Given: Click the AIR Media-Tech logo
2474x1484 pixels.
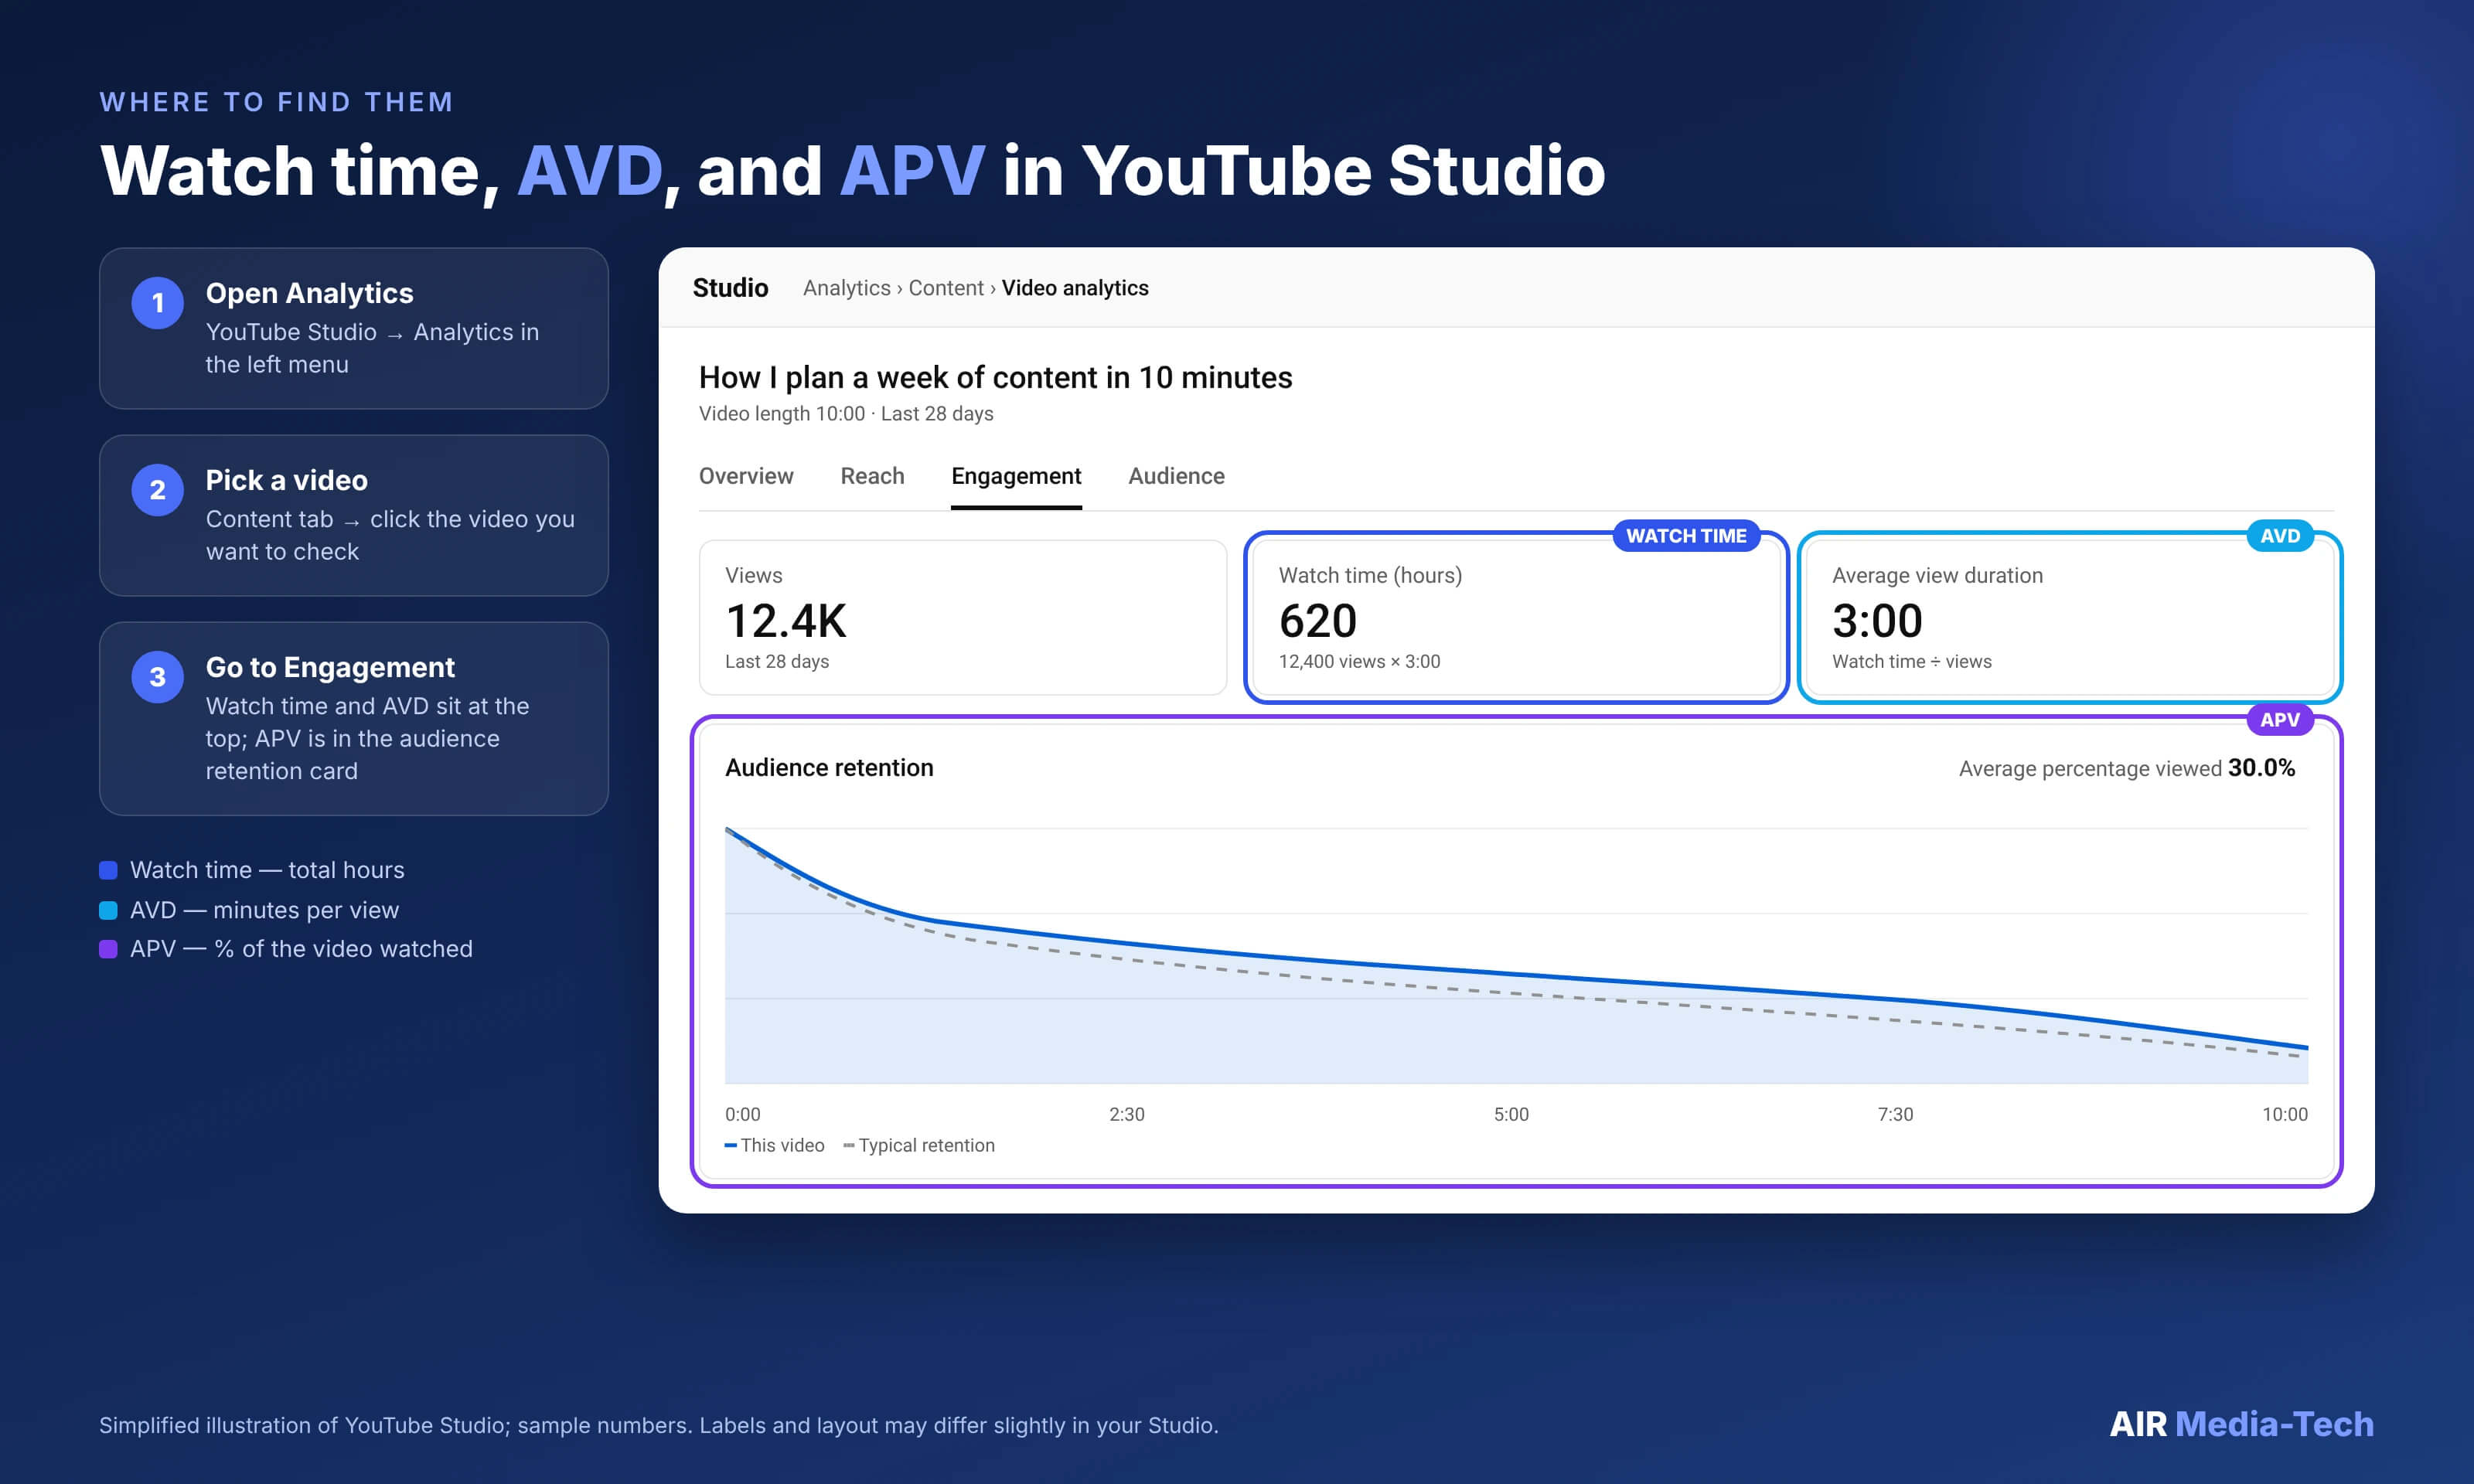Looking at the screenshot, I should (x=2241, y=1424).
